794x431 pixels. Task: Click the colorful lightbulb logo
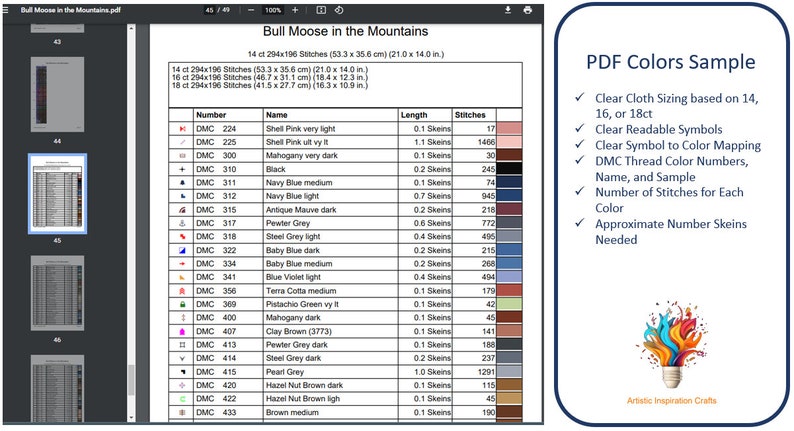[x=672, y=345]
